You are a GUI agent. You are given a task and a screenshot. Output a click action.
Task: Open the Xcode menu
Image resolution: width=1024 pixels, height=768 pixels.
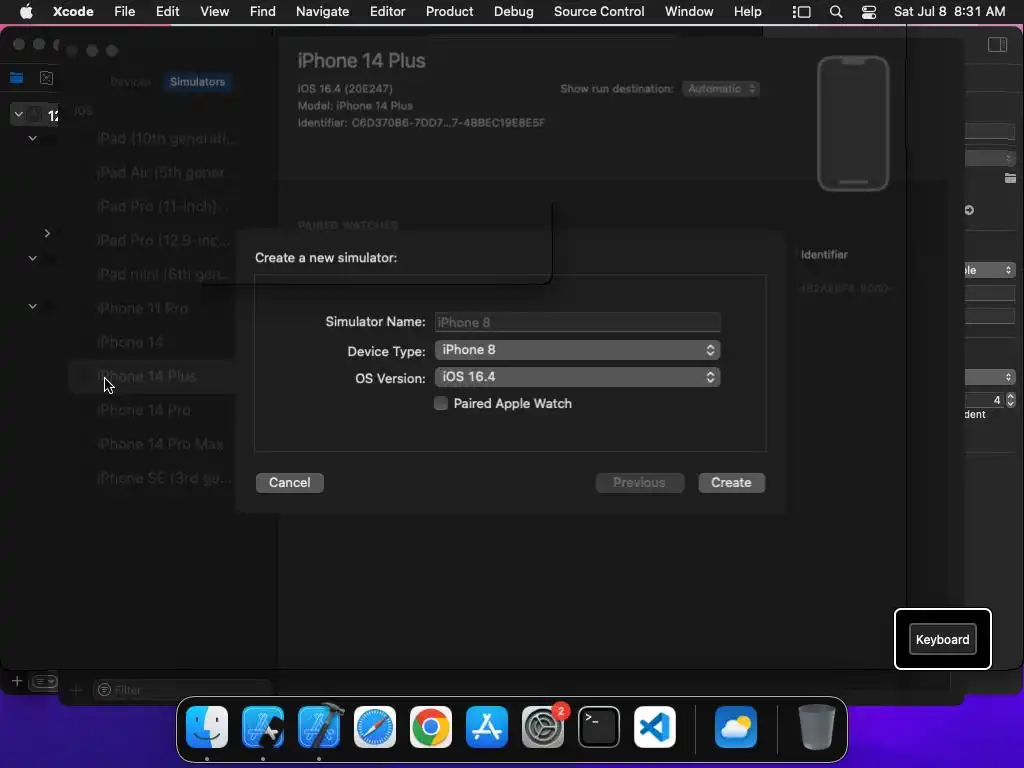pos(73,11)
